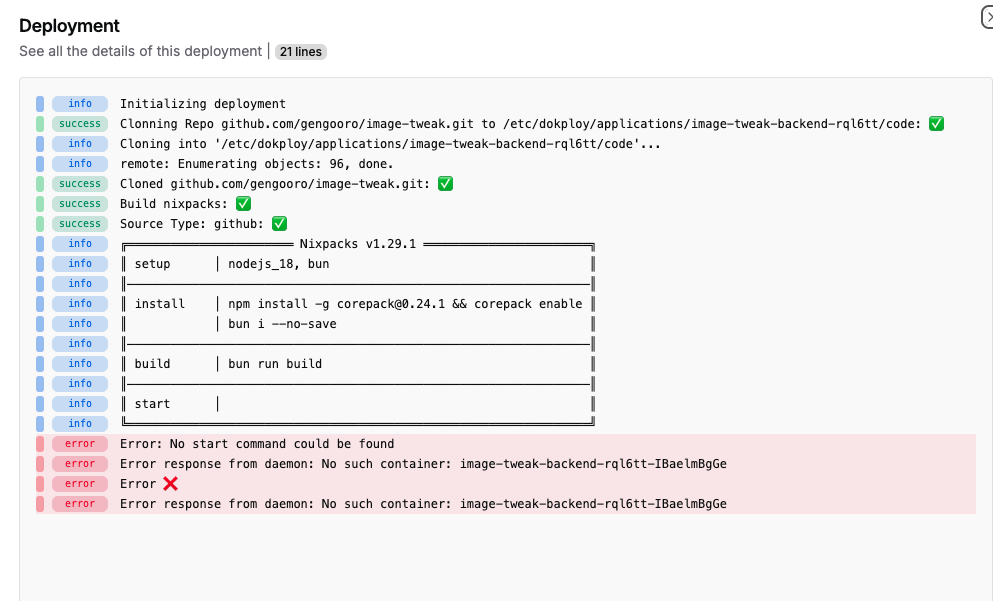The image size is (993, 601).
Task: Click the checkmark next to Cloned github.com line
Action: pyautogui.click(x=446, y=184)
